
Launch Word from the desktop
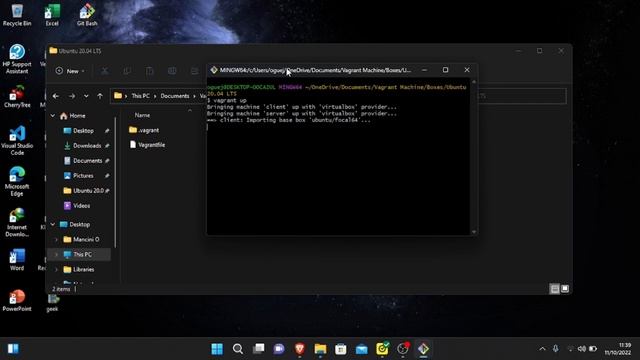click(x=17, y=260)
